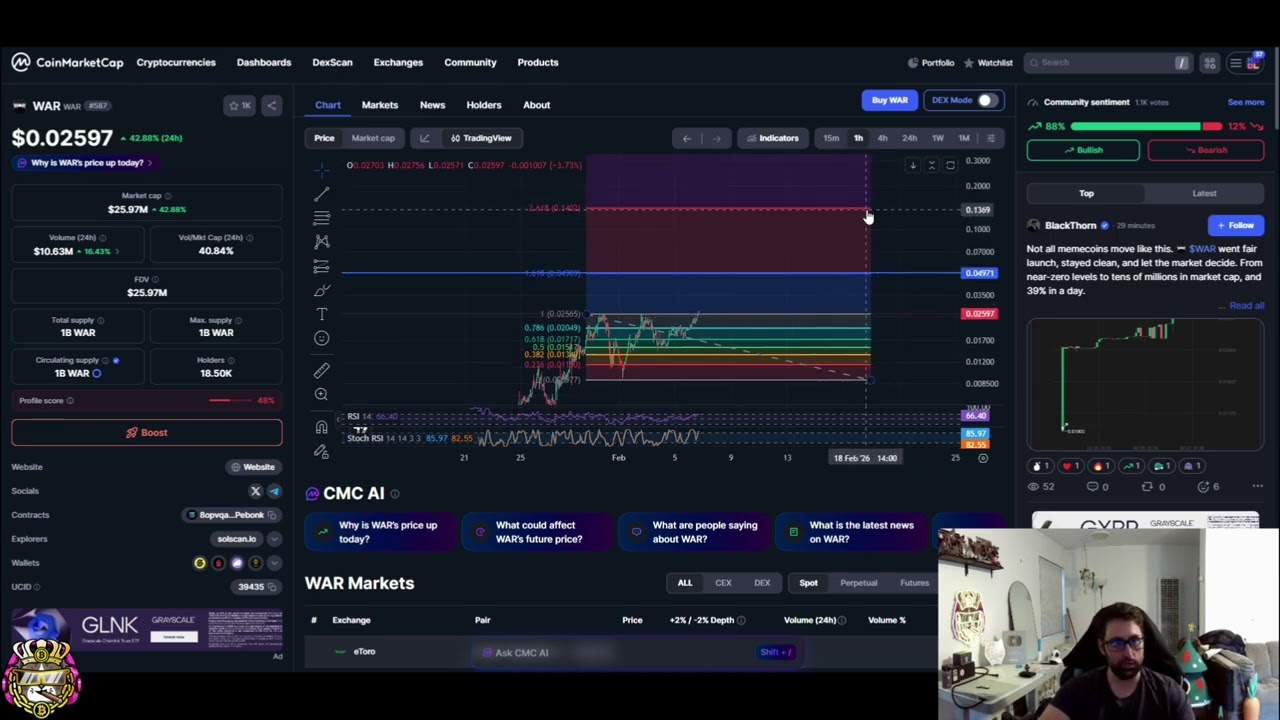Click the chart download arrow icon

coord(912,165)
